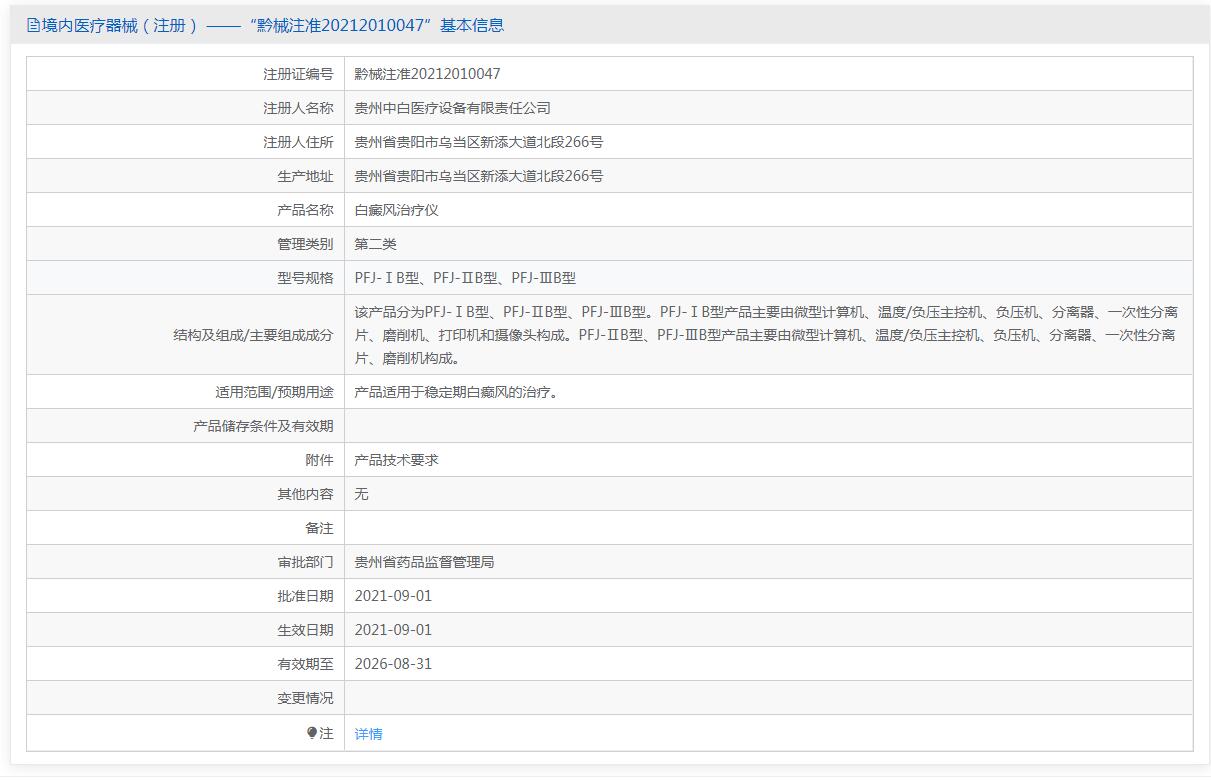Click the lightbulb icon beside 注
Image resolution: width=1211 pixels, height=780 pixels.
click(x=312, y=733)
